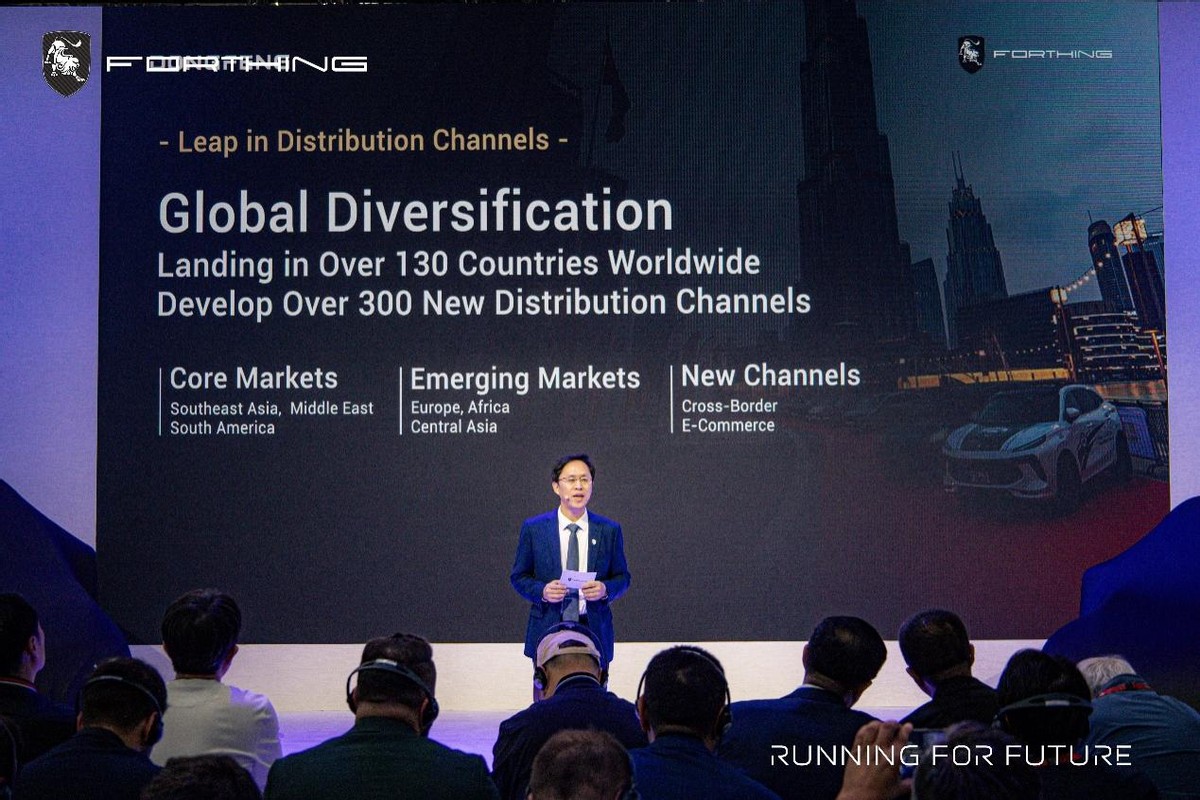Click "Landing in Over 130 Countries Worldwide" line
The width and height of the screenshot is (1200, 800).
[x=459, y=264]
